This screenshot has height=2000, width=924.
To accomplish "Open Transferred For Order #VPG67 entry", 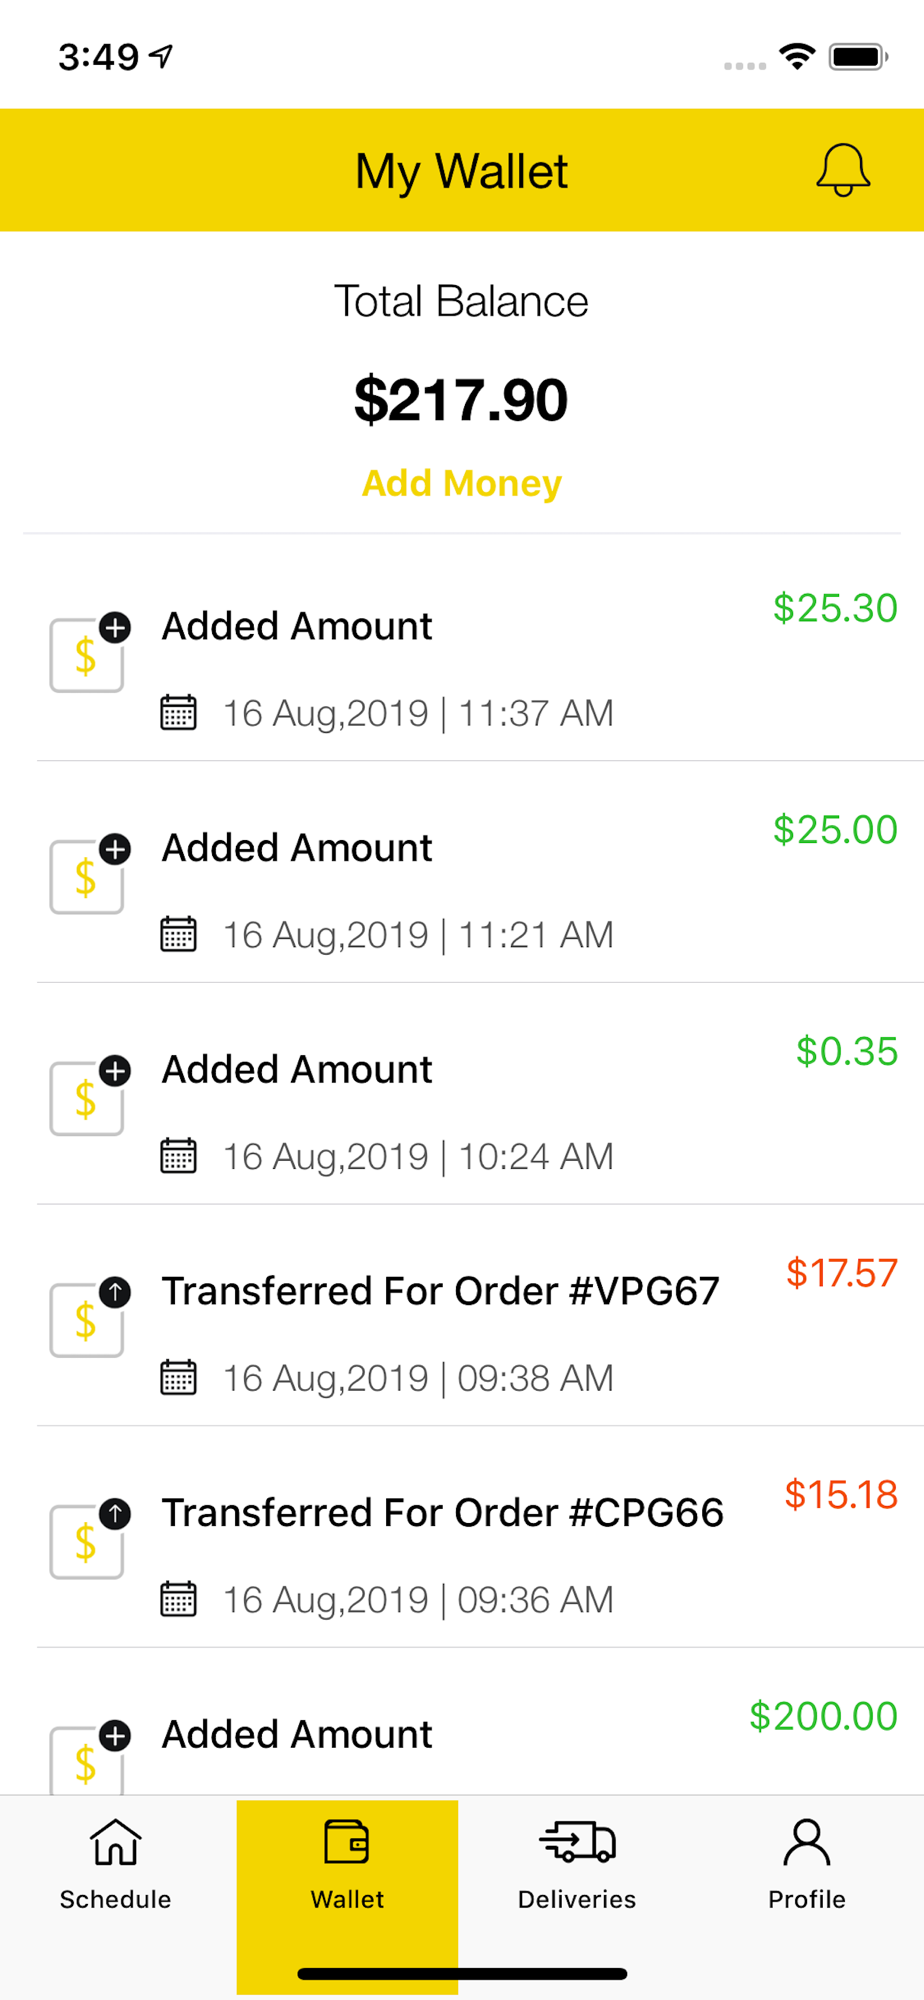I will [480, 1315].
